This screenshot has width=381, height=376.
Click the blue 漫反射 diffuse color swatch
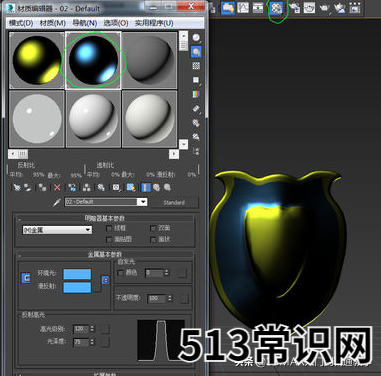click(x=77, y=287)
